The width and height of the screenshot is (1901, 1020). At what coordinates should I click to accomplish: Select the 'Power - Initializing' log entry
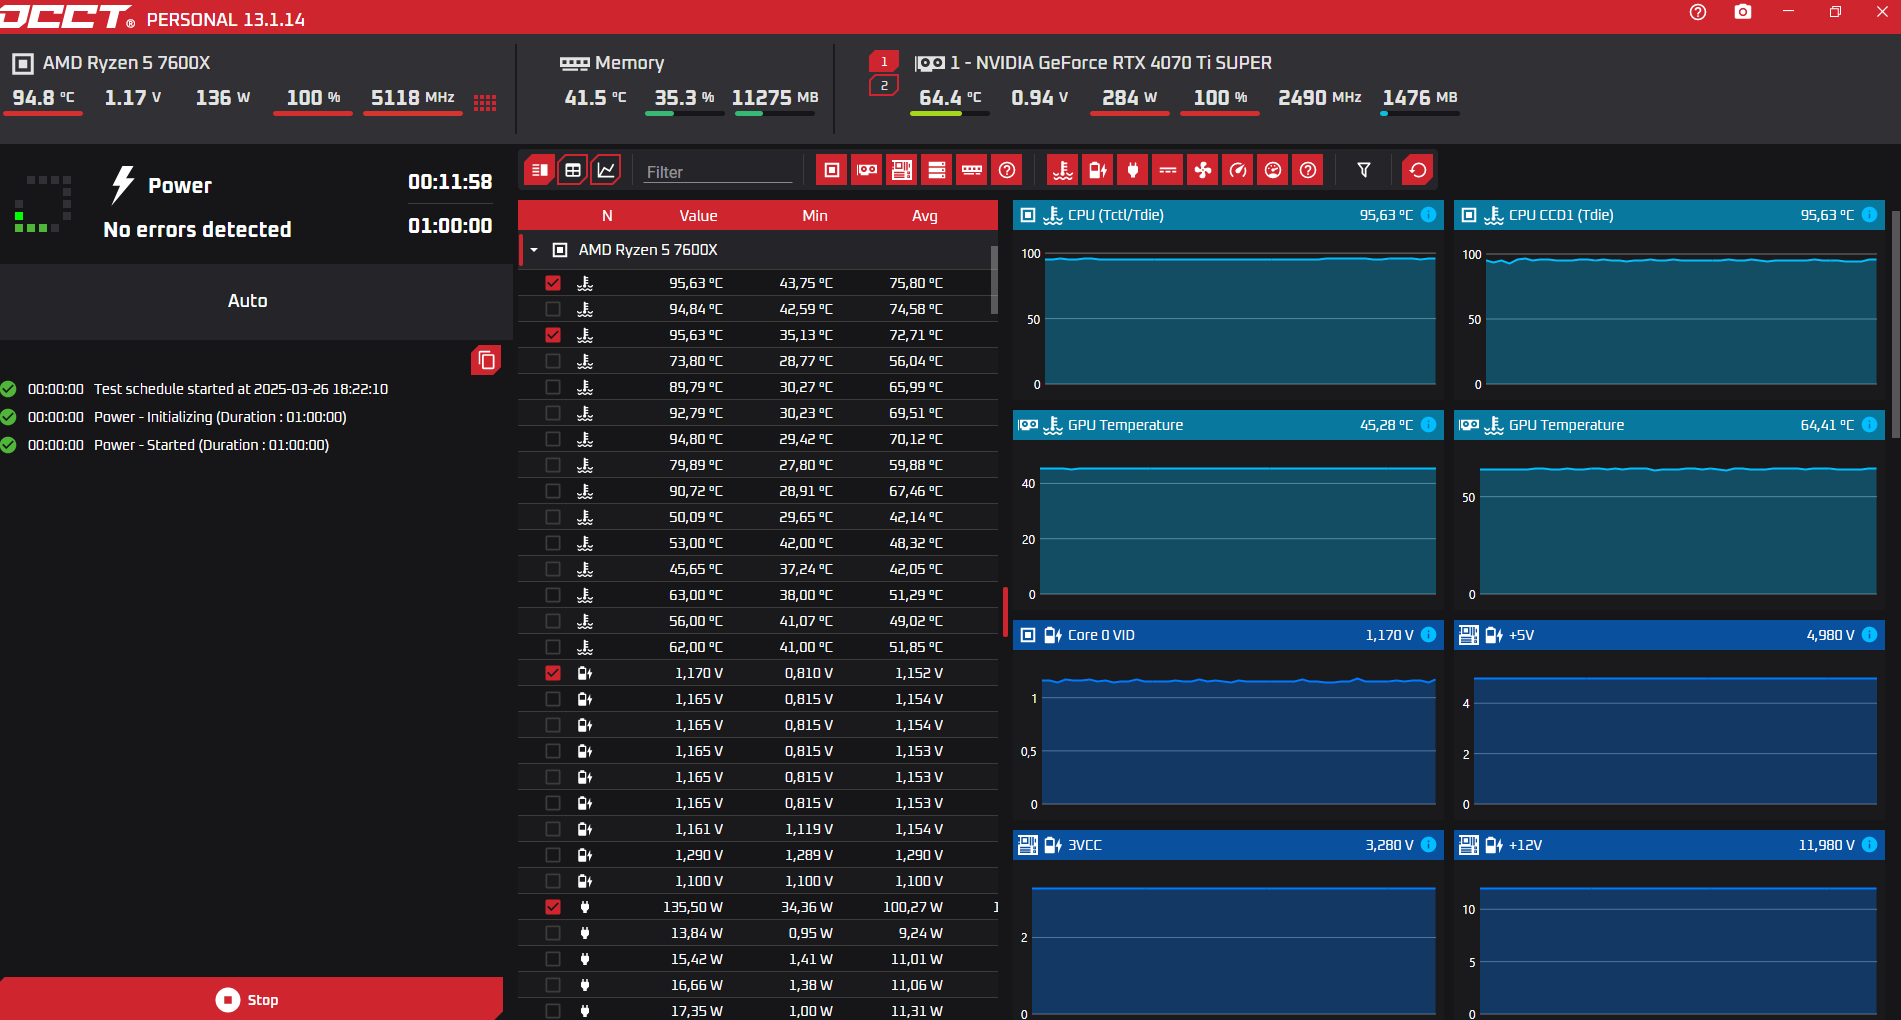tap(220, 417)
